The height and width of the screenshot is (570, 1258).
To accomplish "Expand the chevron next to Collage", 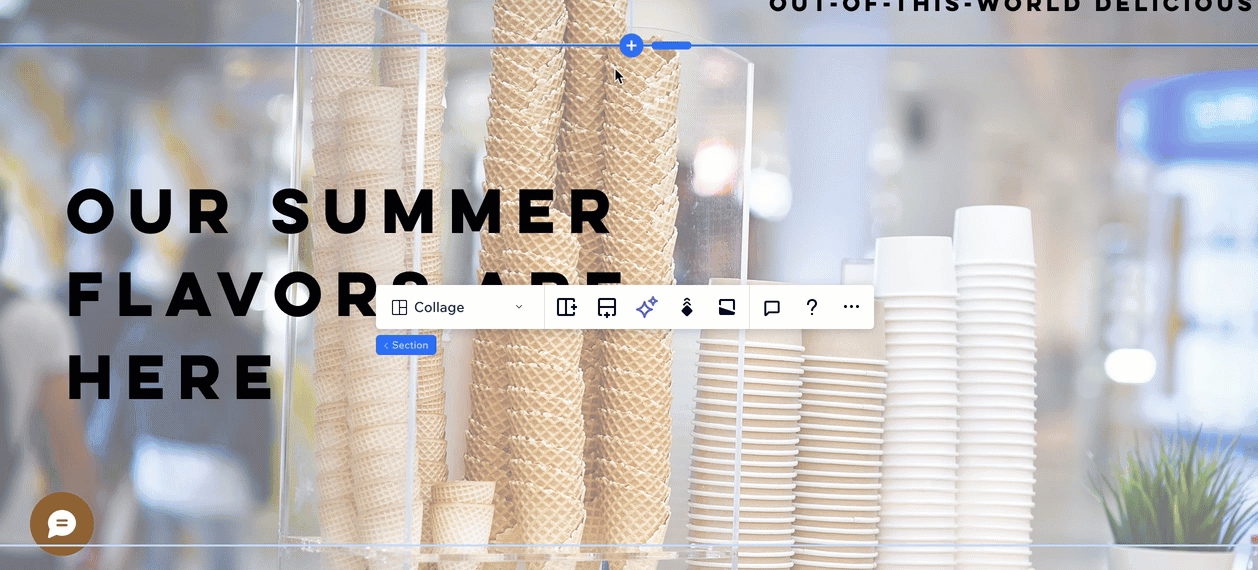I will tap(519, 307).
